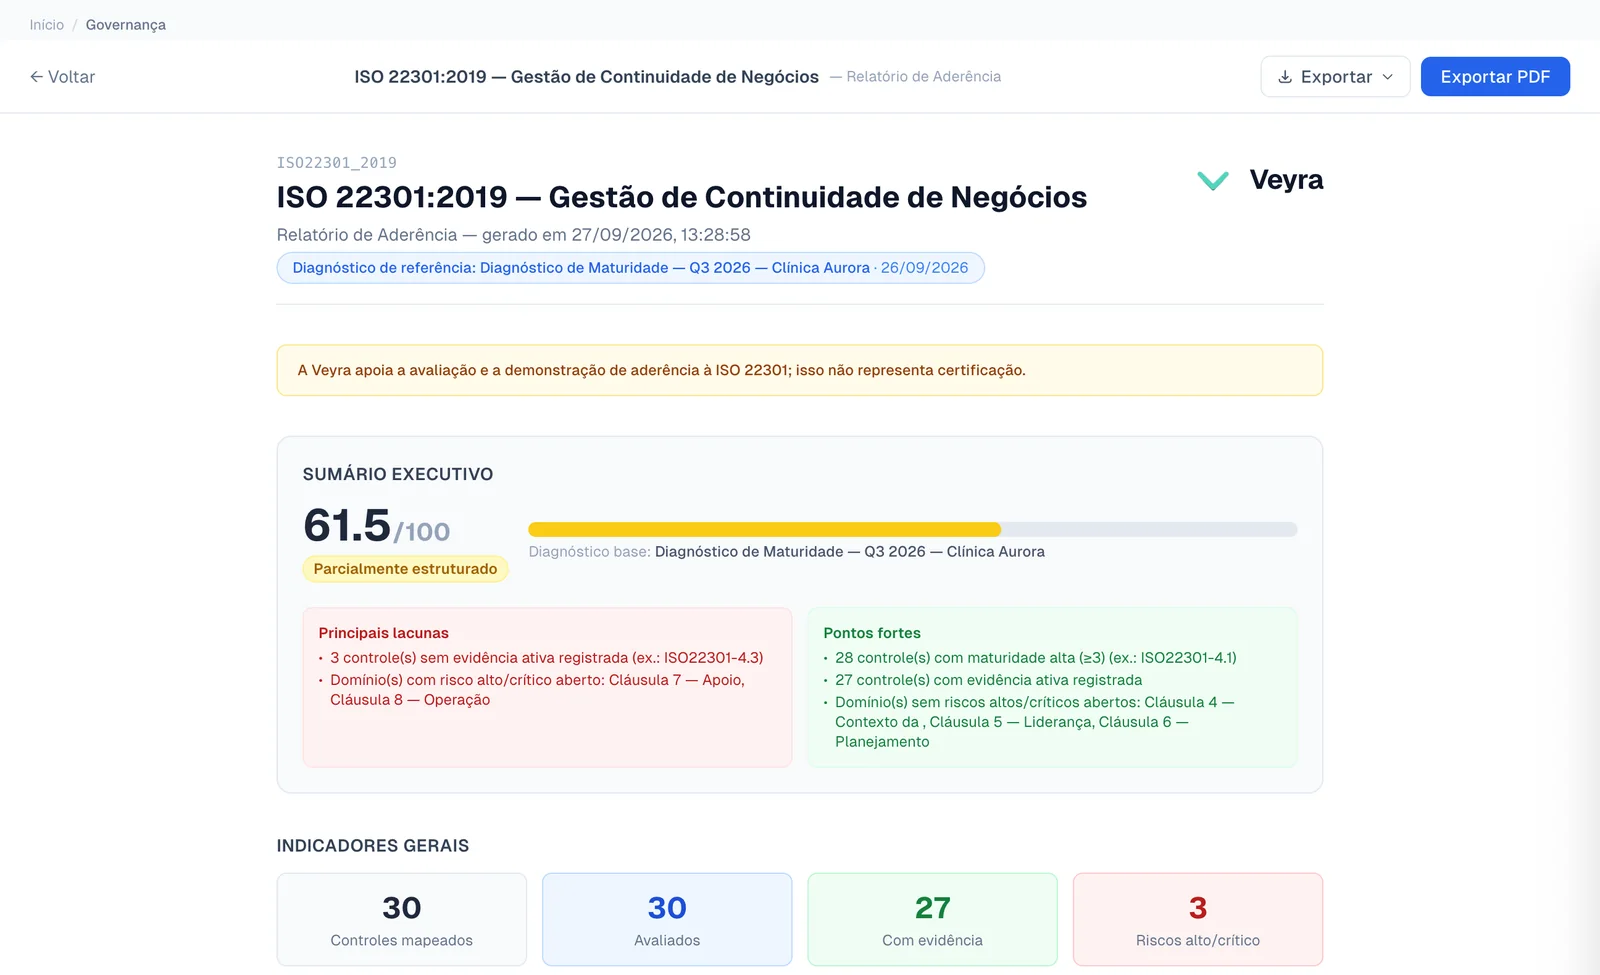Click the Domínio(s) sem riscos altos/críticos line
Viewport: 1600px width, 975px height.
click(x=1035, y=722)
